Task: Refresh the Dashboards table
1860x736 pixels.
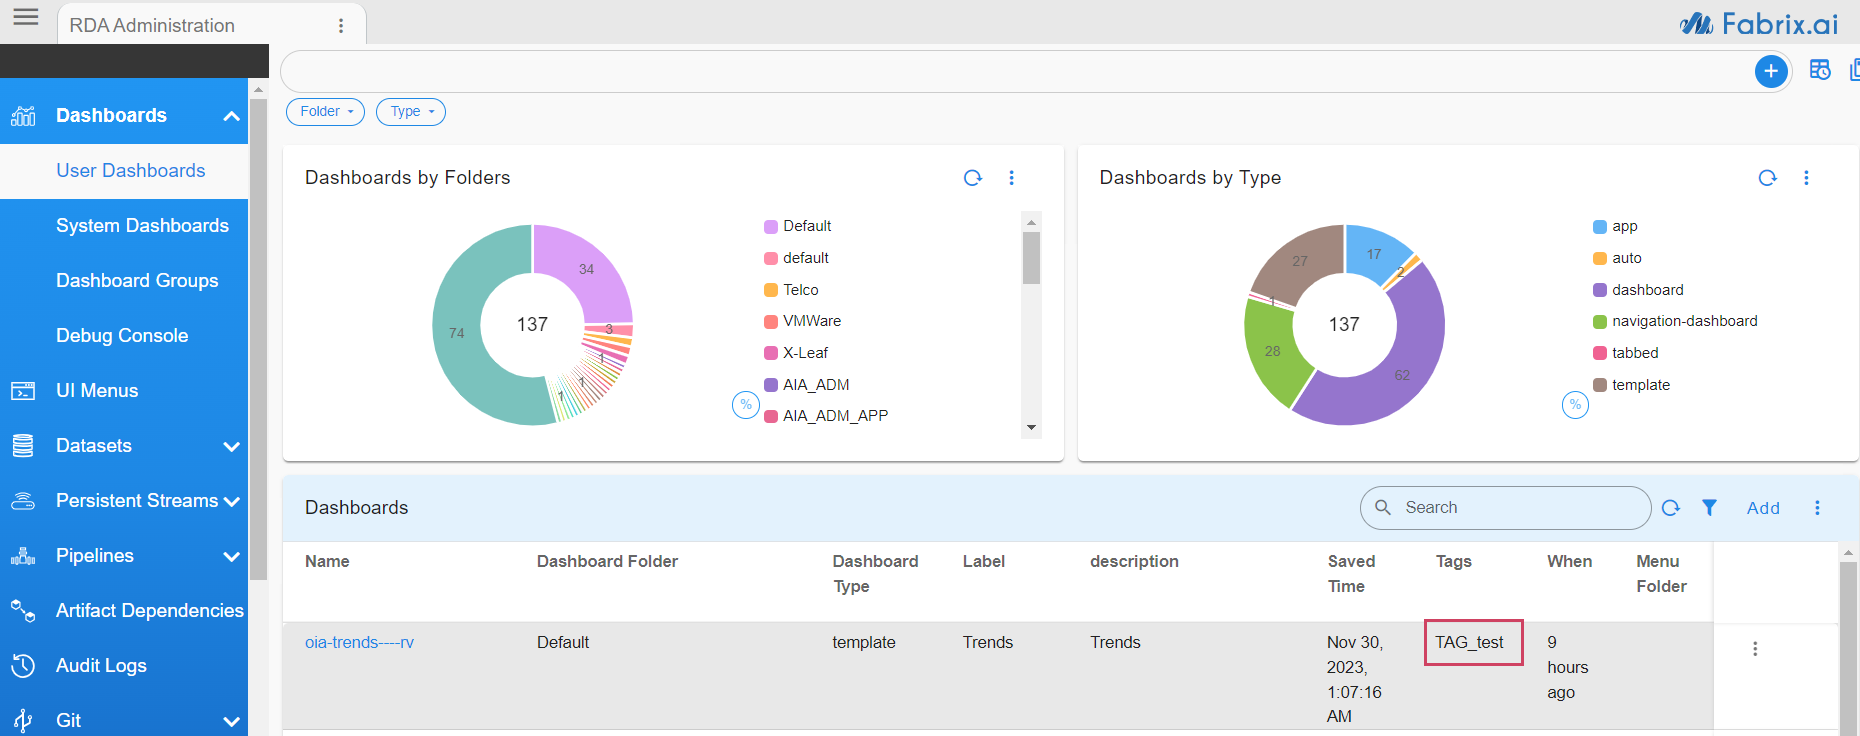Action: pos(1671,508)
